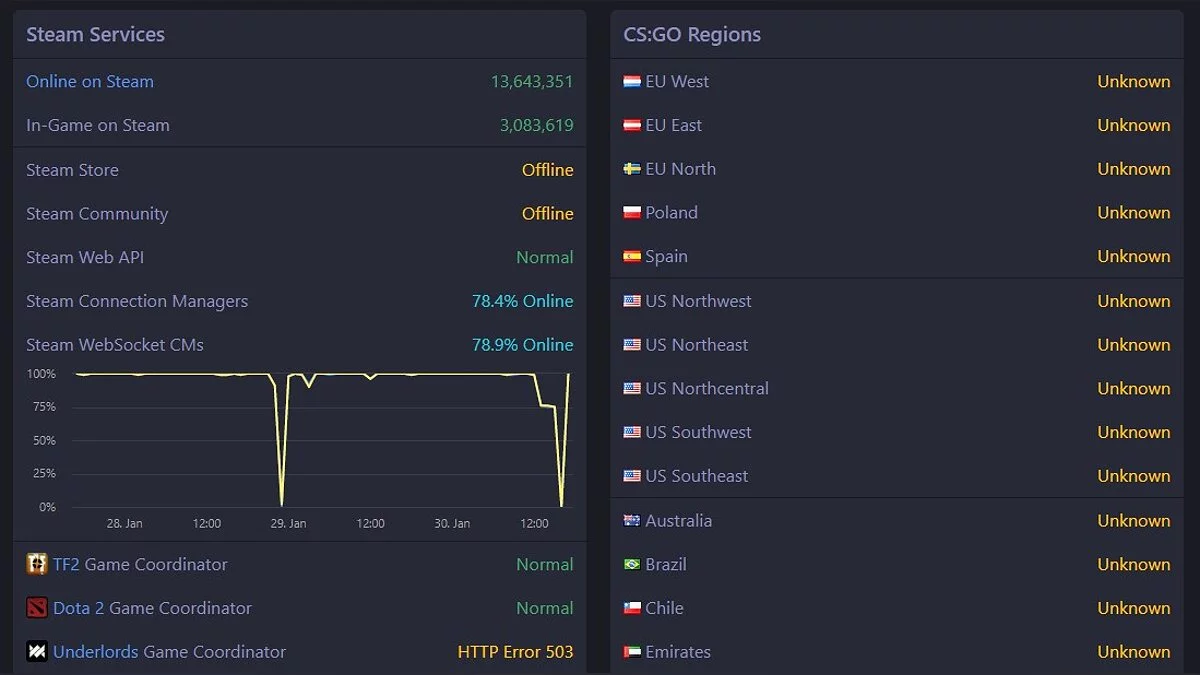Click the Brazil flag icon
The width and height of the screenshot is (1200, 675).
tap(632, 565)
